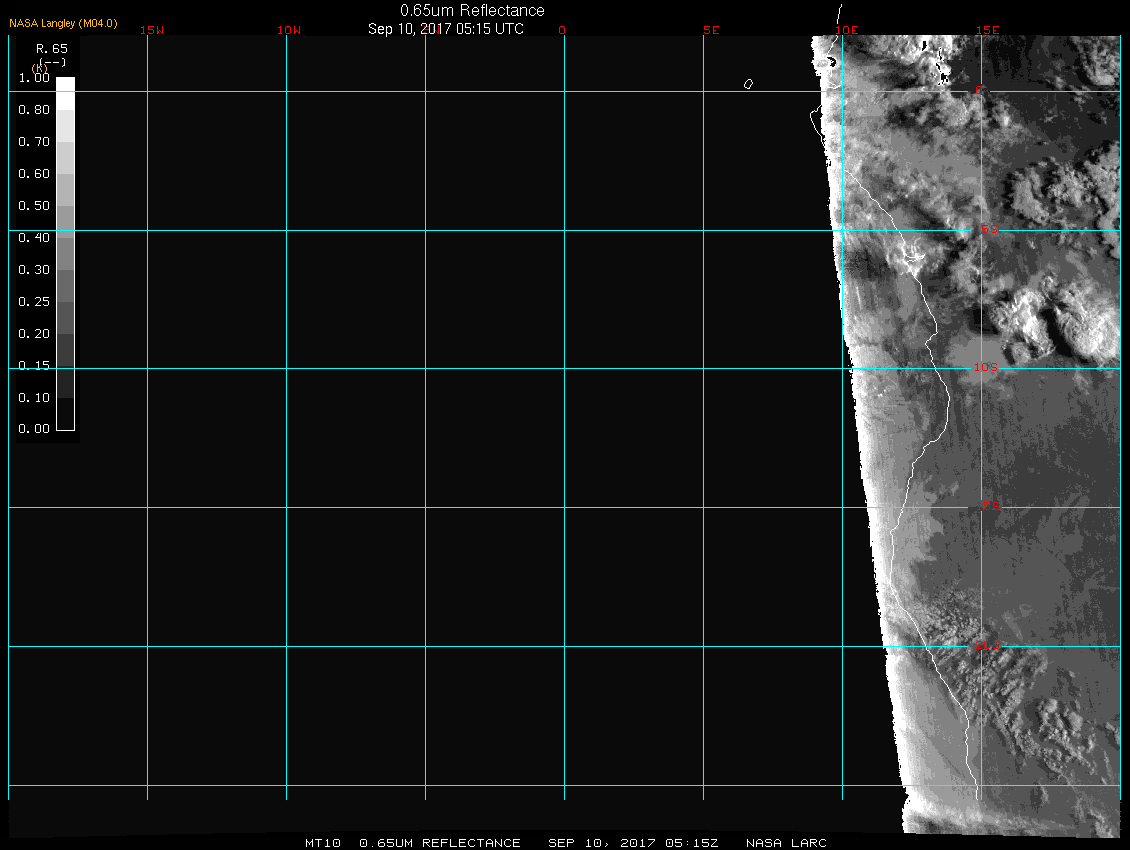Click the 0.65um Reflectance title
Screen dimensions: 1130x850
point(472,11)
